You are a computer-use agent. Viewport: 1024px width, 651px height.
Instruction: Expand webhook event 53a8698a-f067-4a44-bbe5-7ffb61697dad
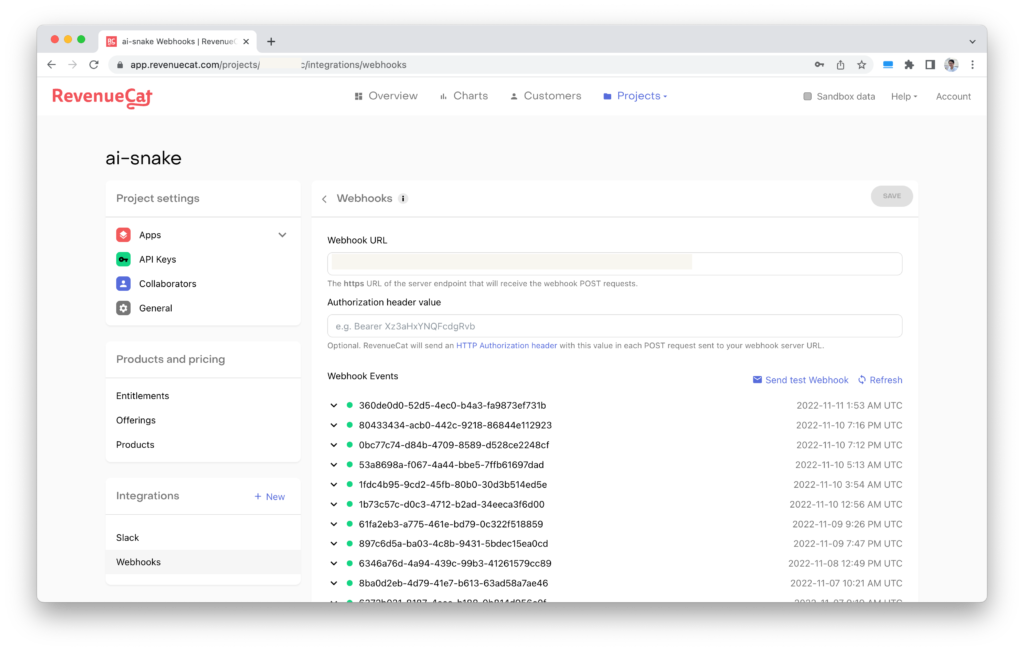click(334, 465)
